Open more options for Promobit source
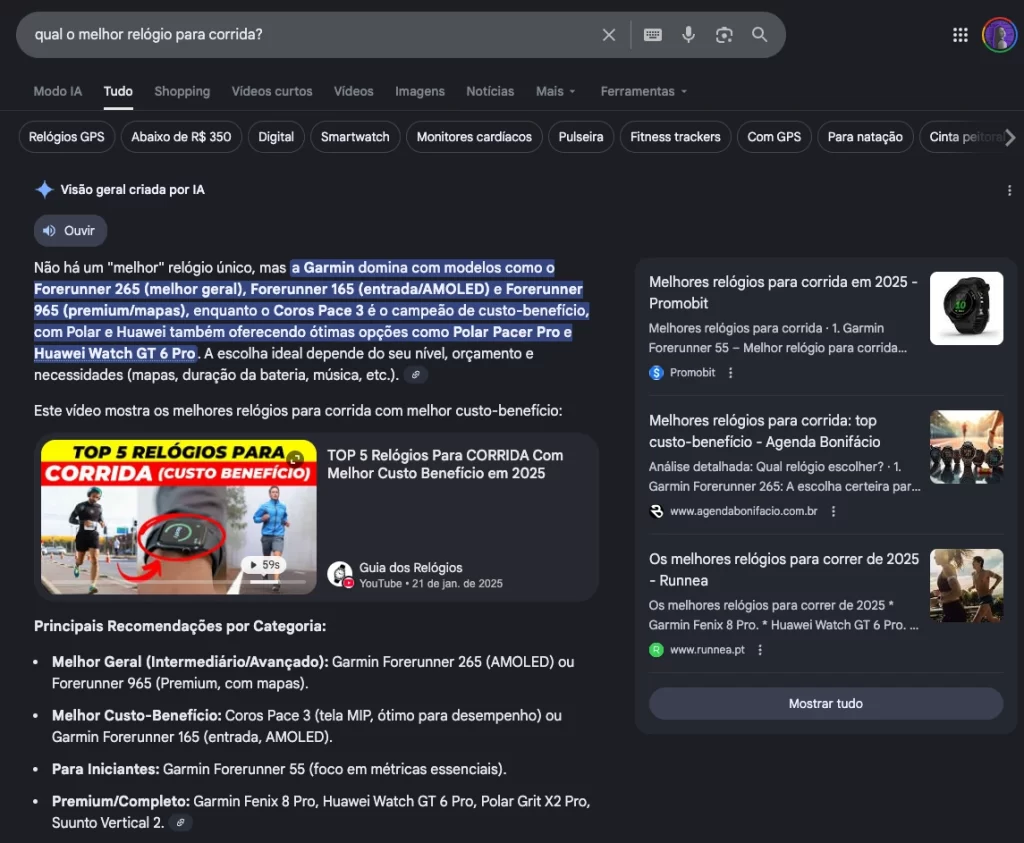This screenshot has width=1024, height=843. coord(730,373)
